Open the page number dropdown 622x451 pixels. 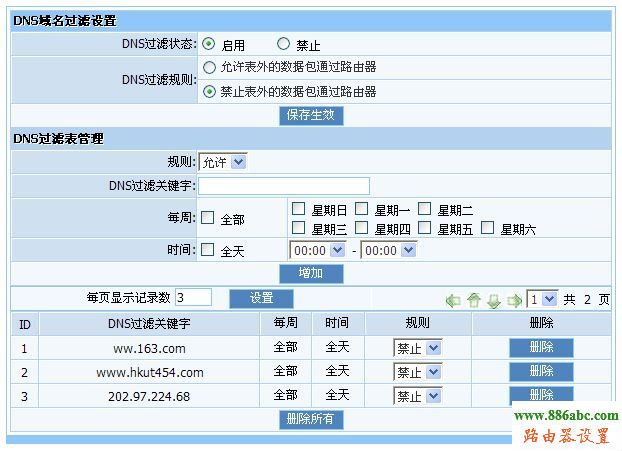click(542, 299)
